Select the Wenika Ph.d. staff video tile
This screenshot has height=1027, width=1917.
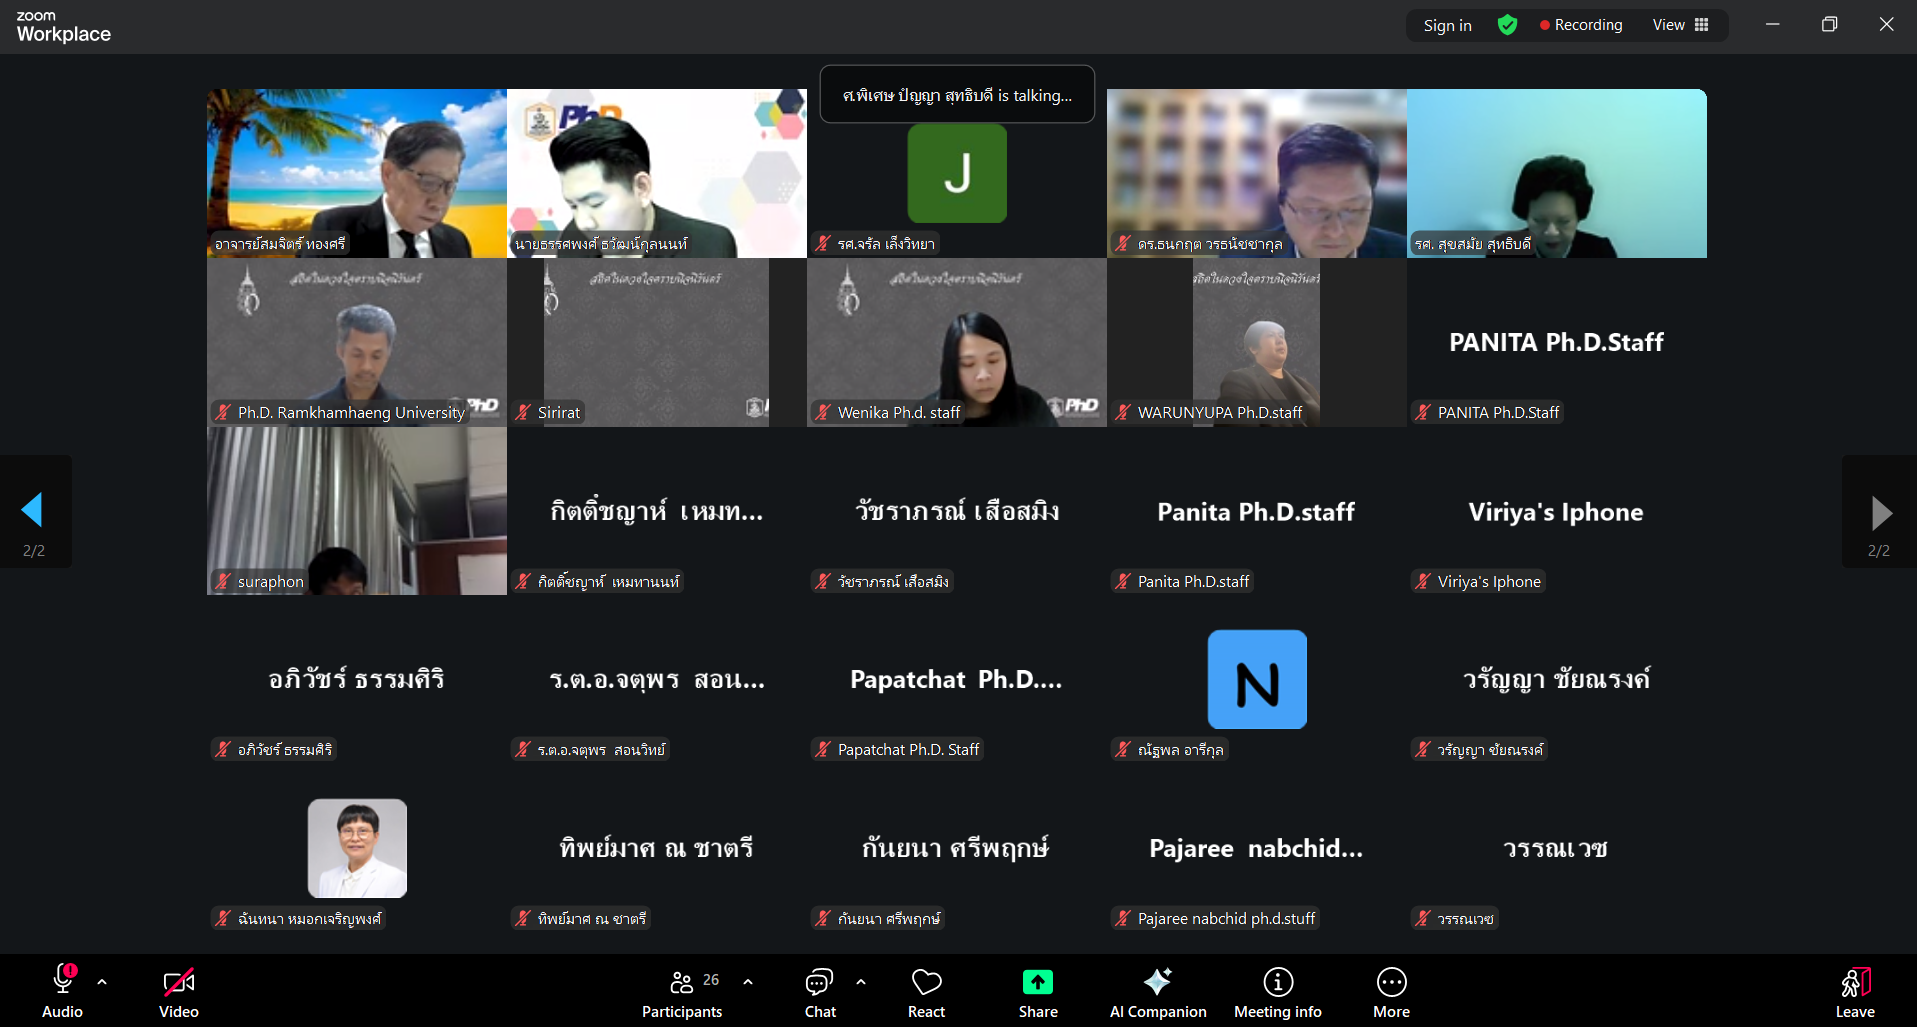956,342
